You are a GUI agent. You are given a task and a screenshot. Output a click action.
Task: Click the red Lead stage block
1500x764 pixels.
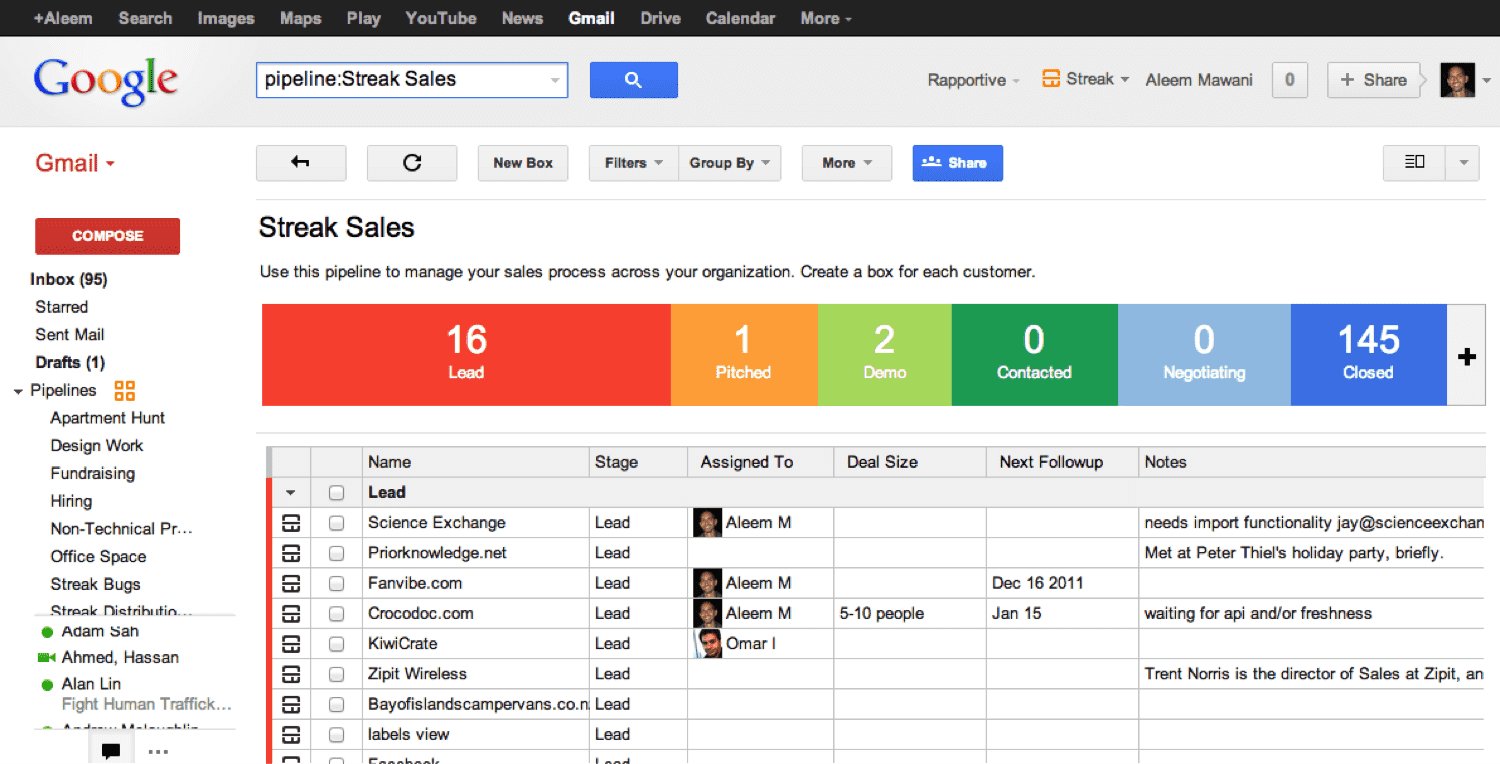tap(466, 355)
